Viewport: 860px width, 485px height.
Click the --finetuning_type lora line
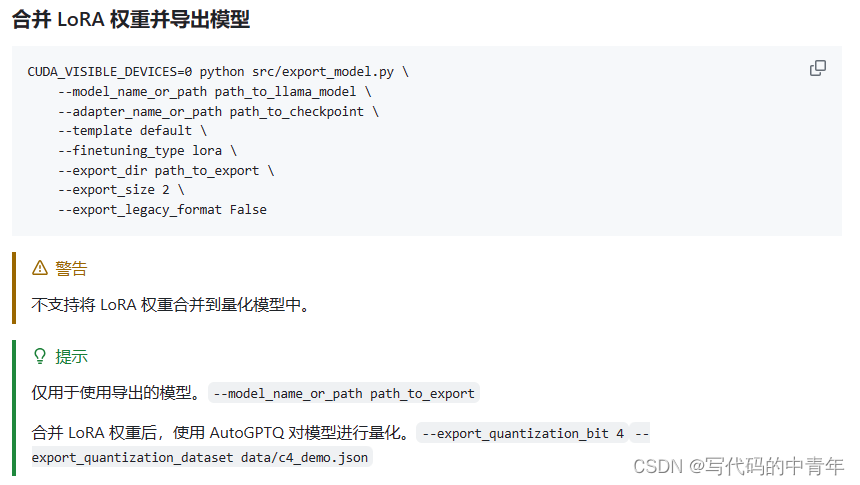(147, 150)
